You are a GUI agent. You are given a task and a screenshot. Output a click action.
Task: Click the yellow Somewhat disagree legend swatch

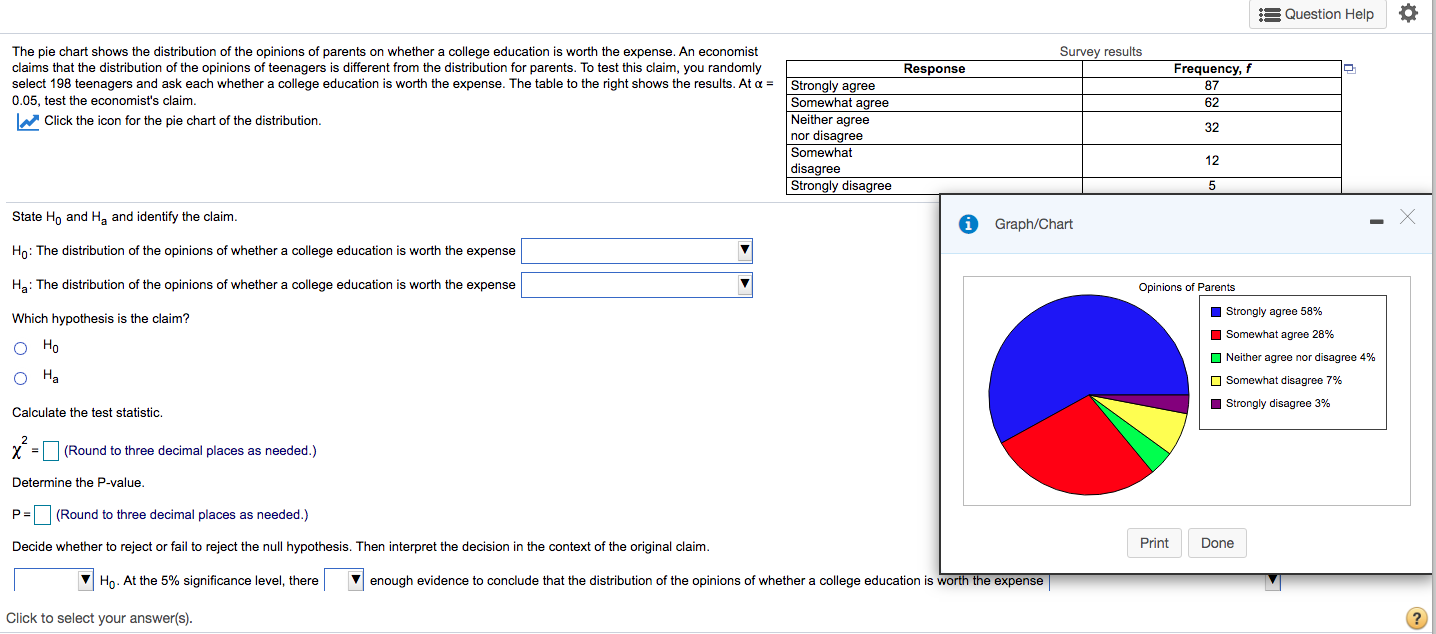1215,381
